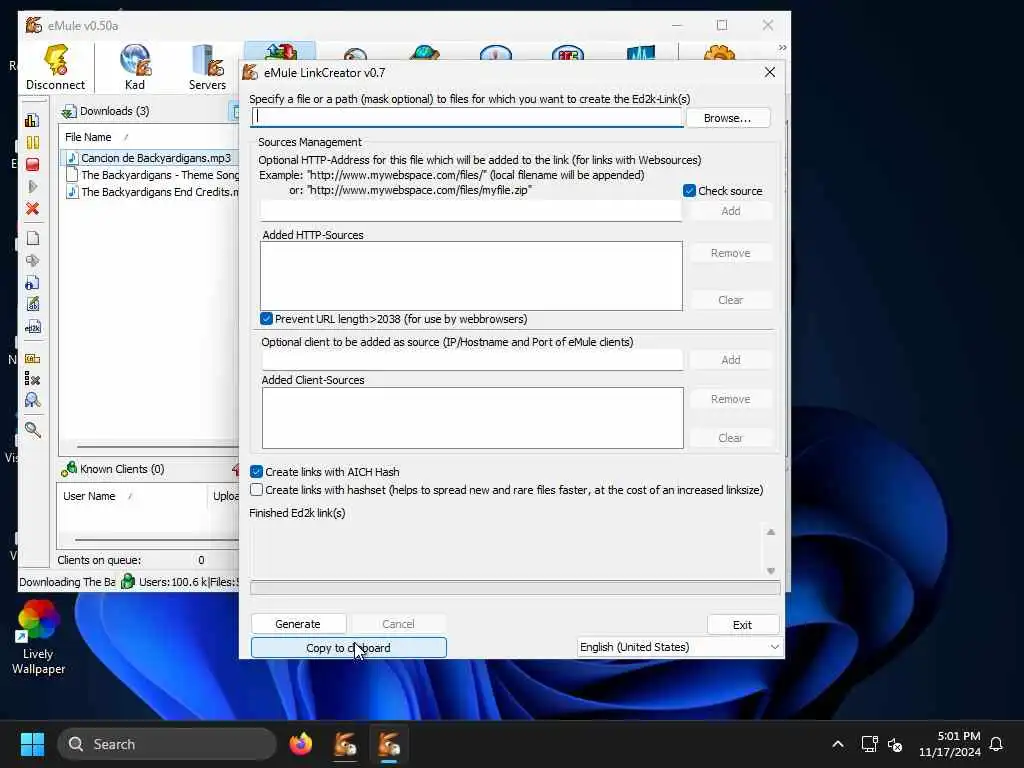Click the yellow Pause download icon
The image size is (1024, 768).
coord(32,142)
